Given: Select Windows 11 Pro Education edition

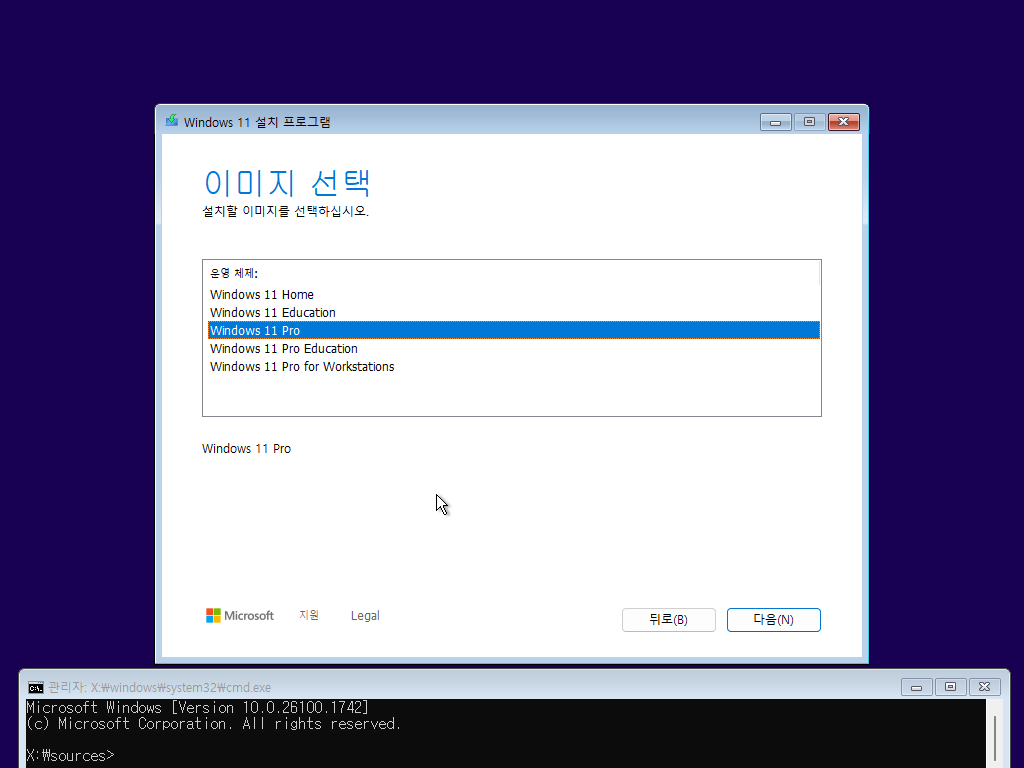Looking at the screenshot, I should [x=283, y=348].
